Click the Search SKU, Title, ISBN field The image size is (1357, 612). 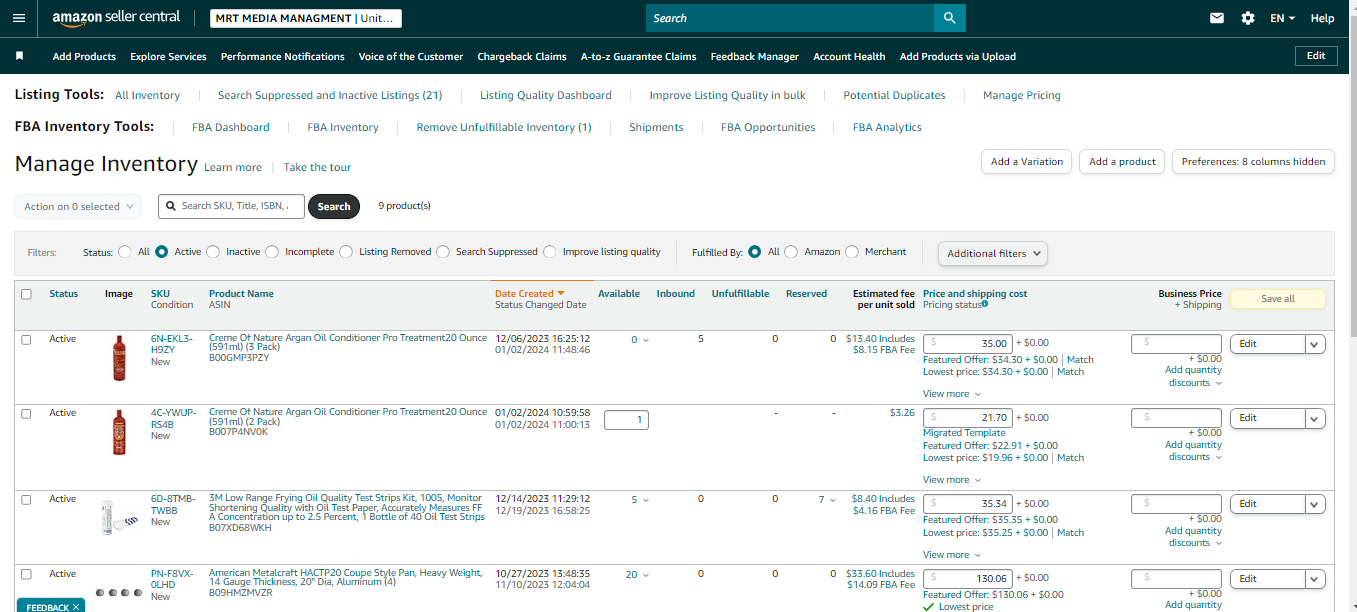231,206
